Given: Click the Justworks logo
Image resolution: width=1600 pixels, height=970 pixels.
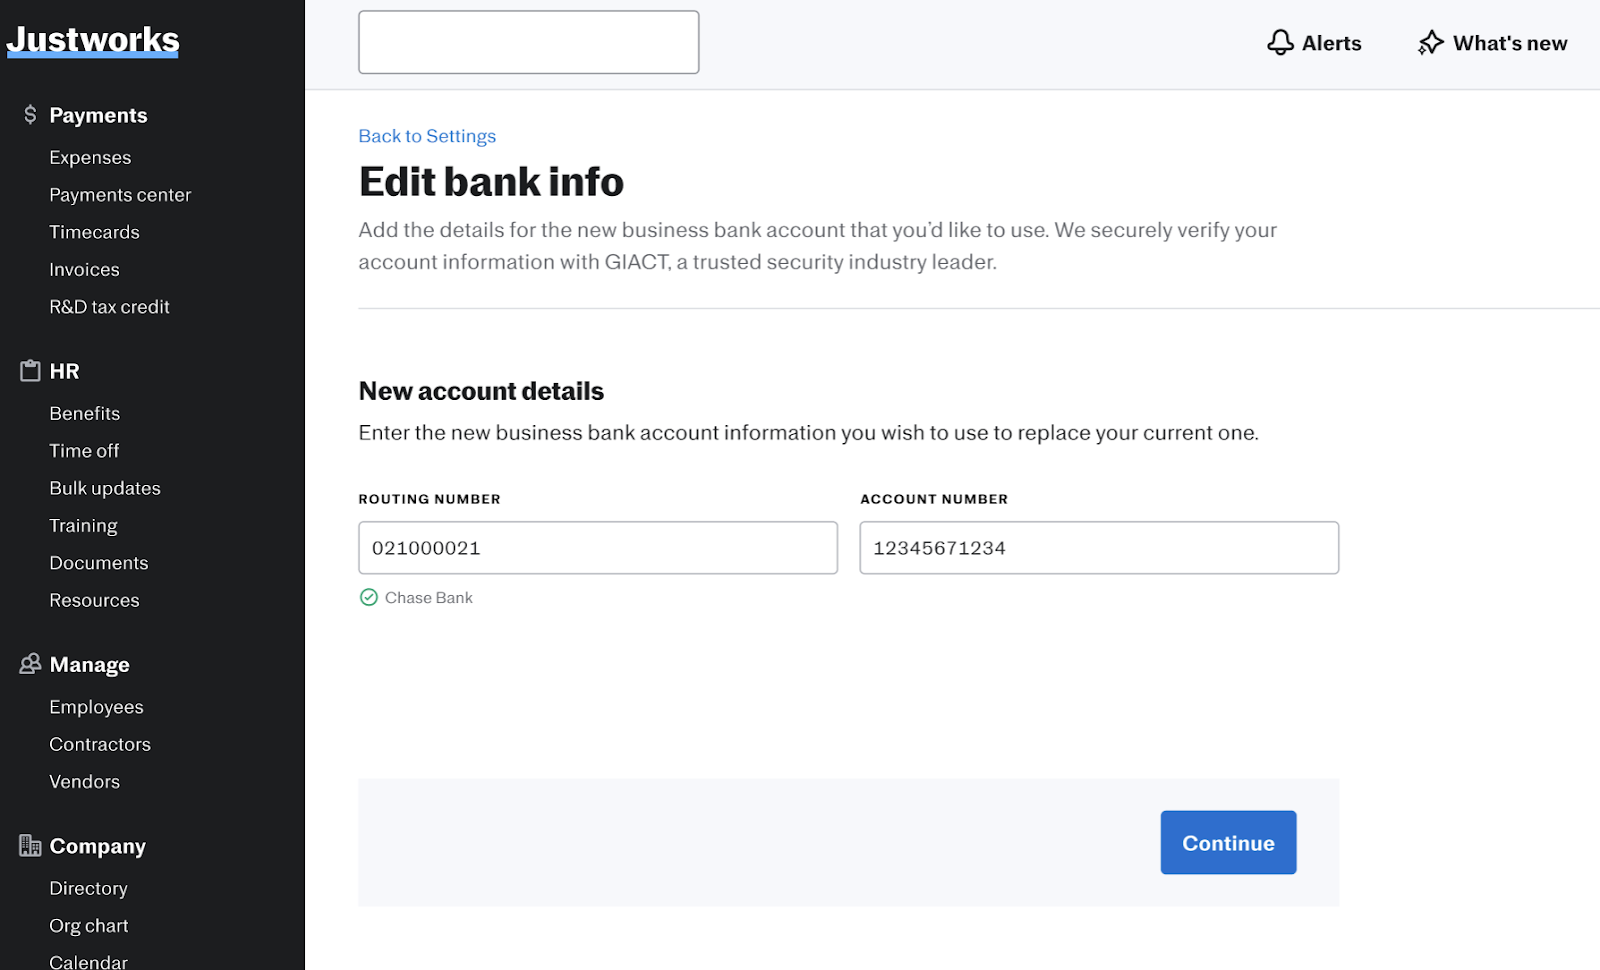Looking at the screenshot, I should [x=93, y=40].
